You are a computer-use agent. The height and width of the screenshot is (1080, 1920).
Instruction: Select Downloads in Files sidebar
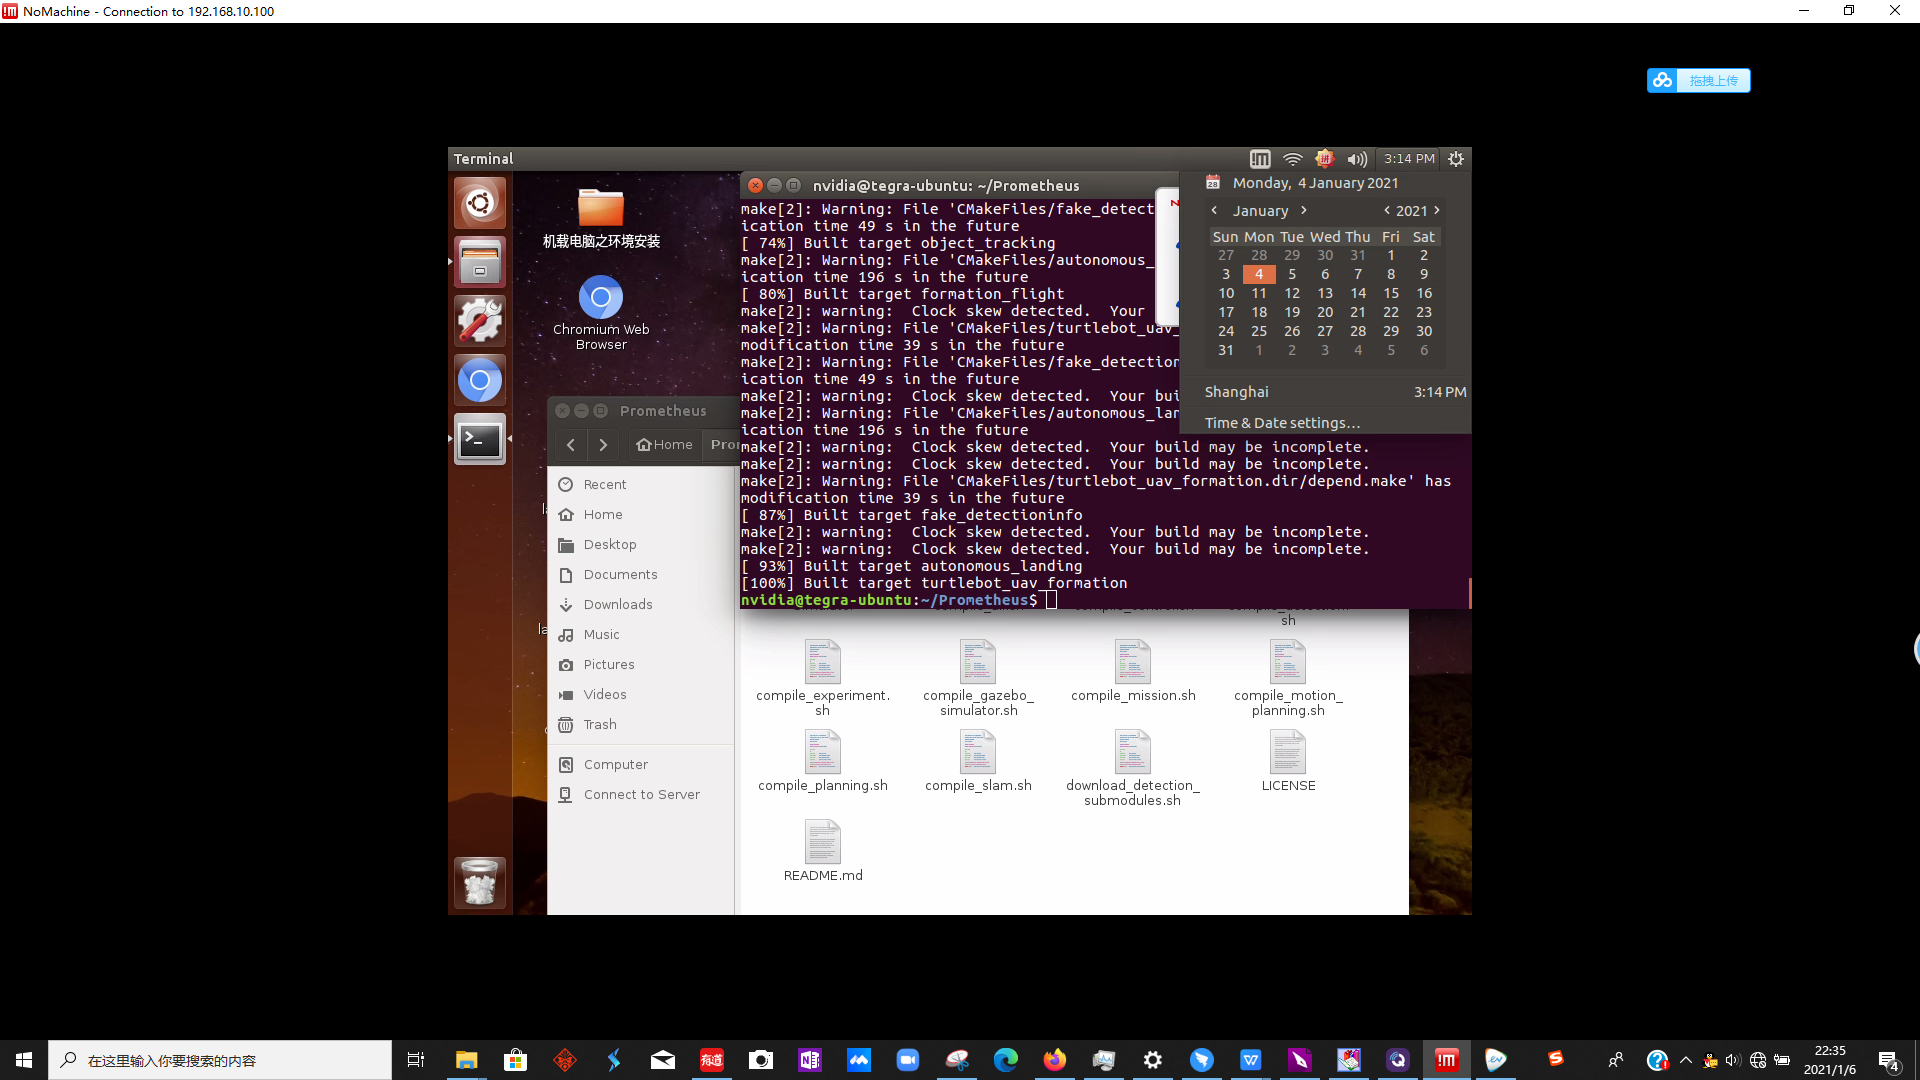617,604
